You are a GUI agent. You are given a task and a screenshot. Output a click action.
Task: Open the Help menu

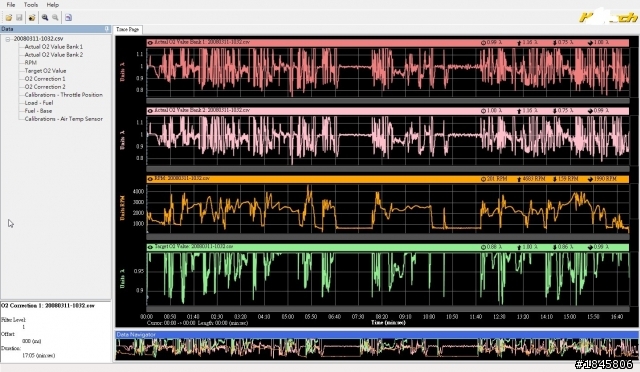(53, 5)
